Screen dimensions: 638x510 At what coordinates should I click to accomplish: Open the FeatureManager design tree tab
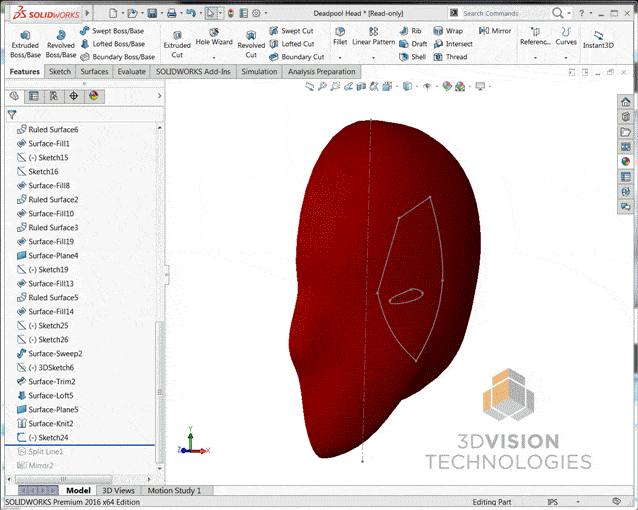[14, 96]
